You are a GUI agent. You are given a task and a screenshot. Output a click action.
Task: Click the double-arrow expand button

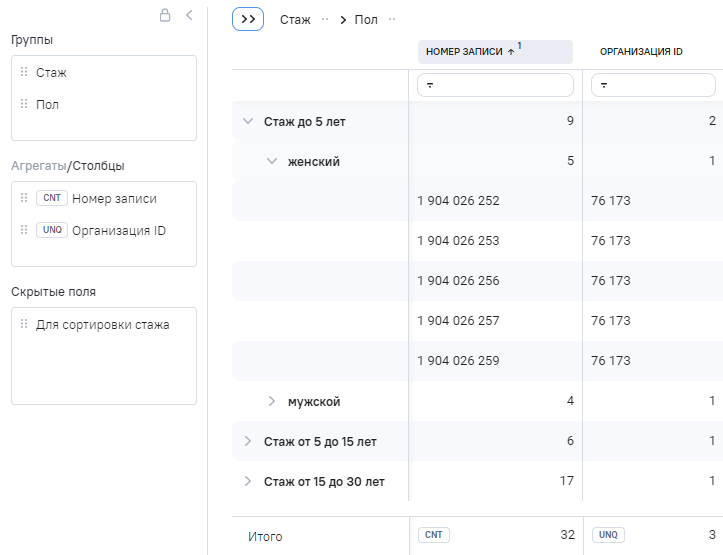pos(248,19)
